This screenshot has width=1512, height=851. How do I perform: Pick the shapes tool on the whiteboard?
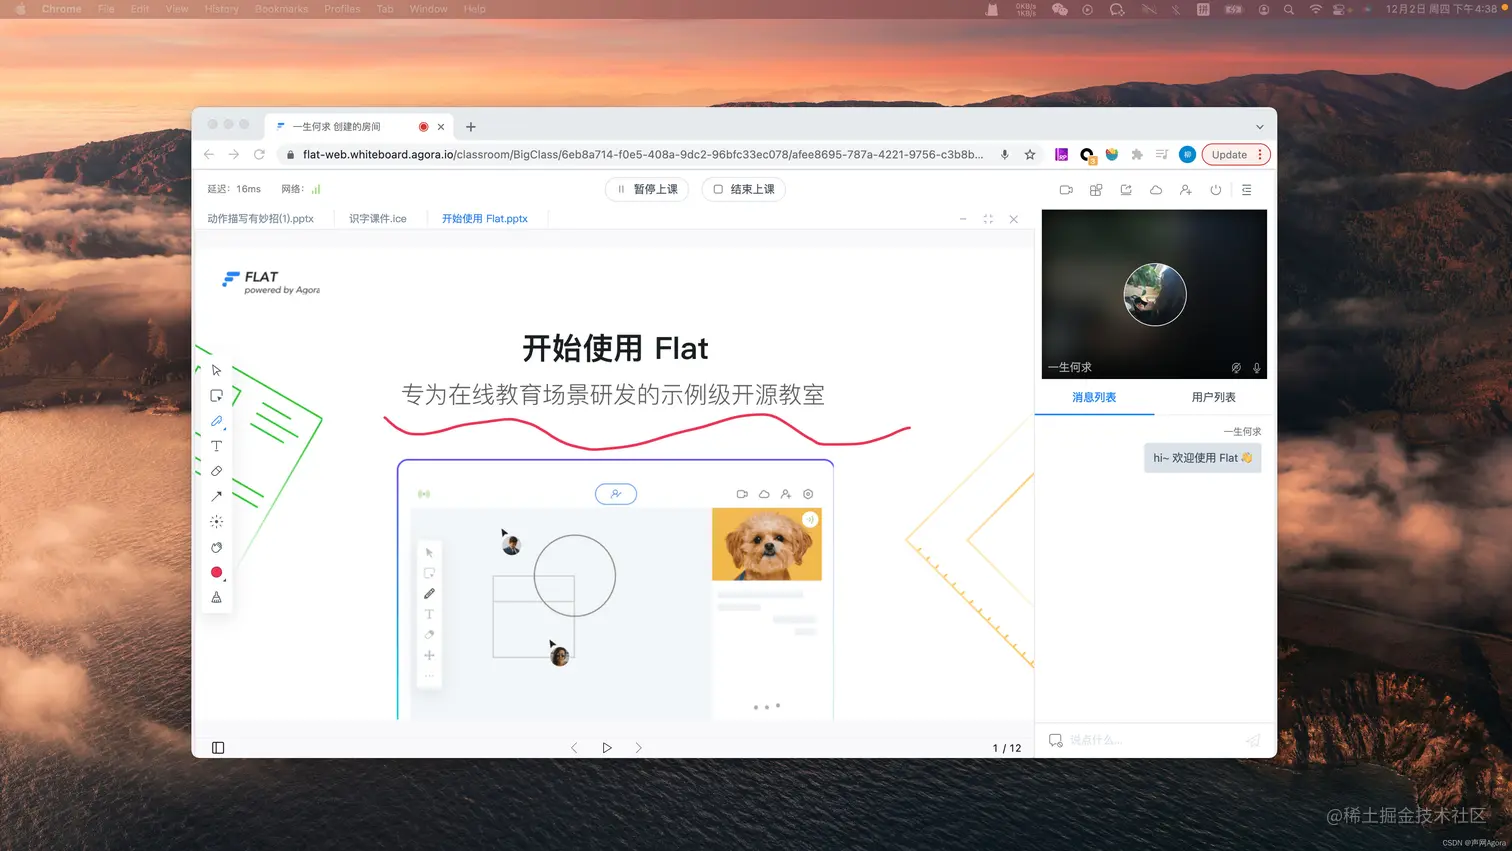(216, 394)
